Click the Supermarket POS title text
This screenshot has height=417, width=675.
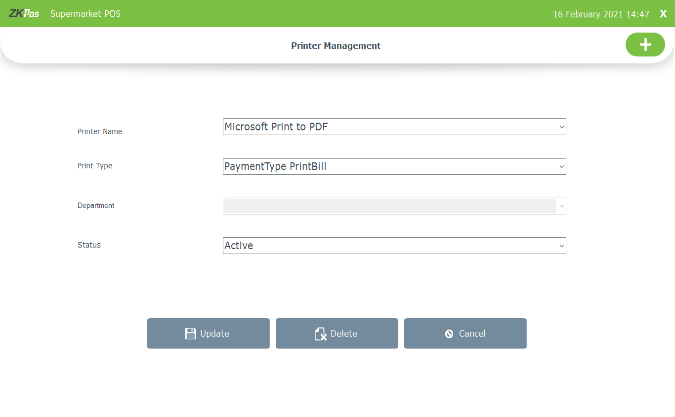[x=85, y=14]
